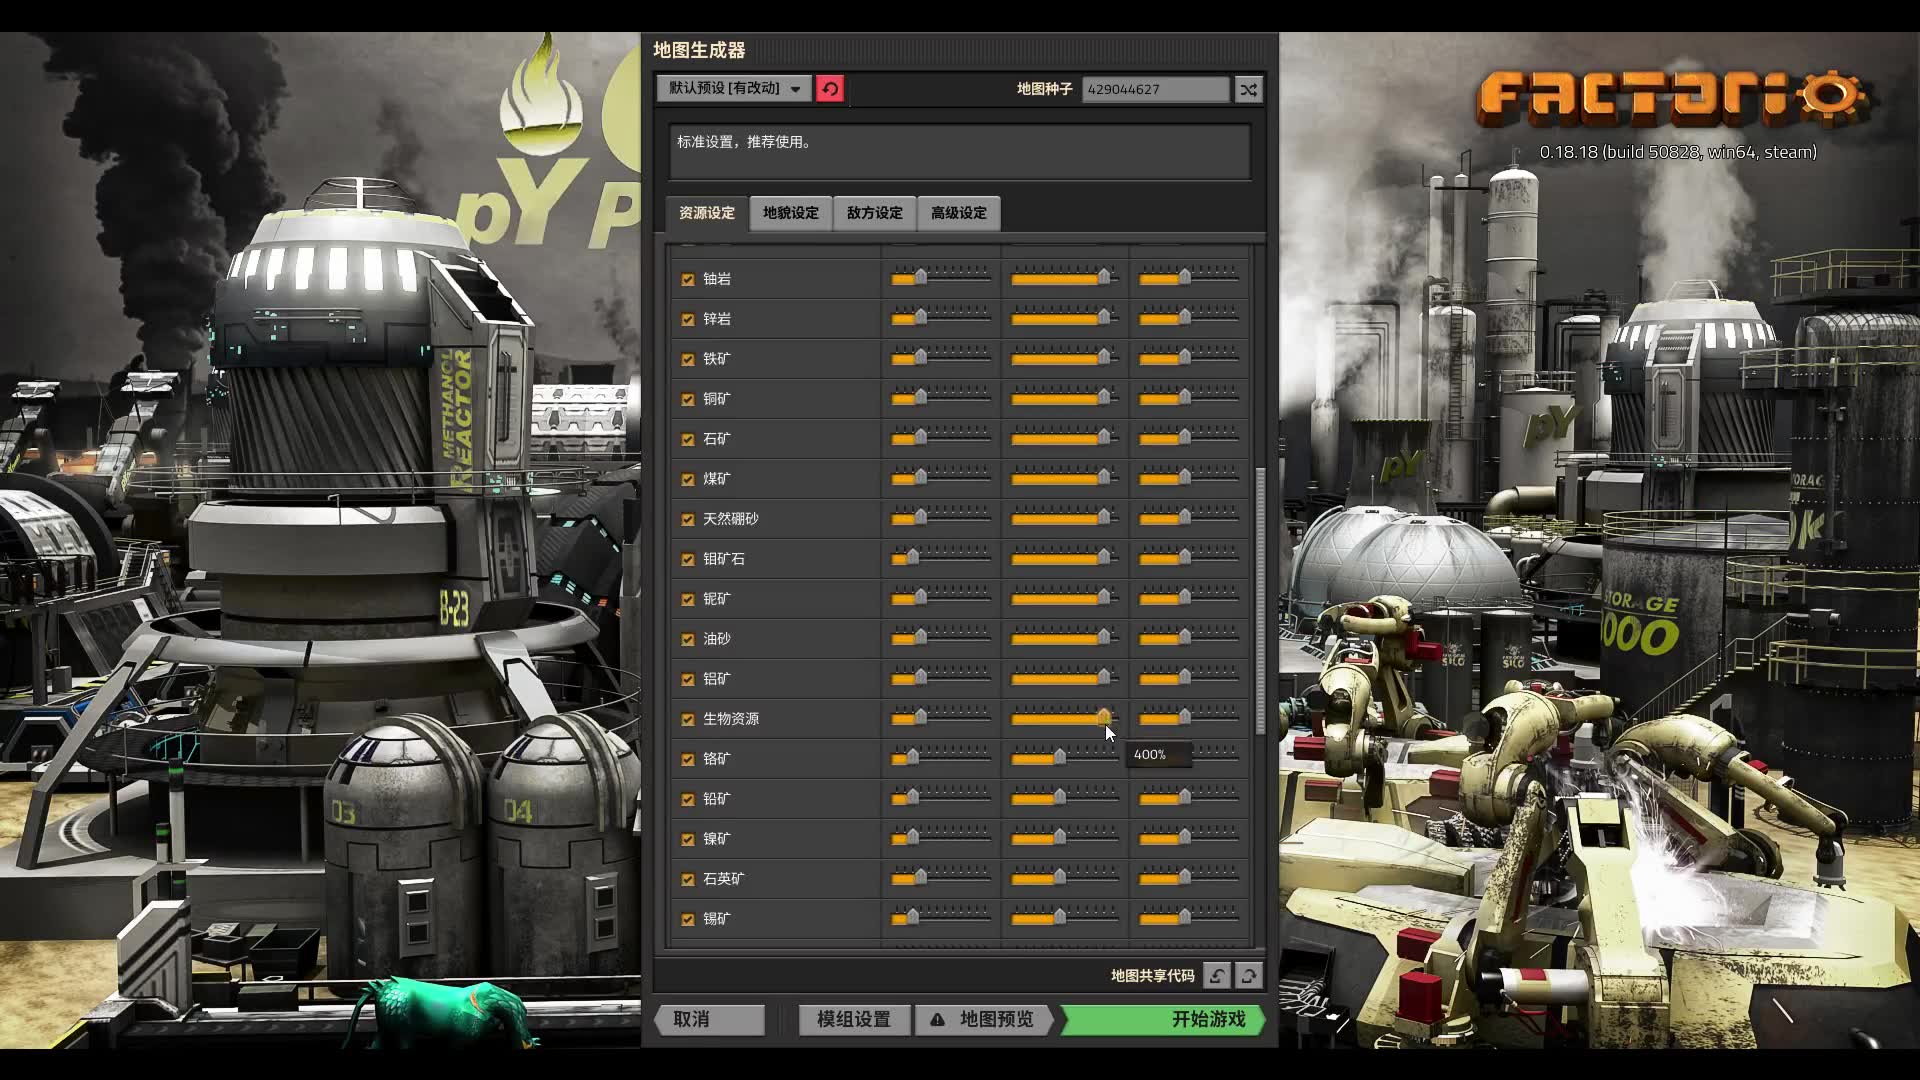
Task: Disable the 铬矿 resource checkbox
Action: (688, 760)
